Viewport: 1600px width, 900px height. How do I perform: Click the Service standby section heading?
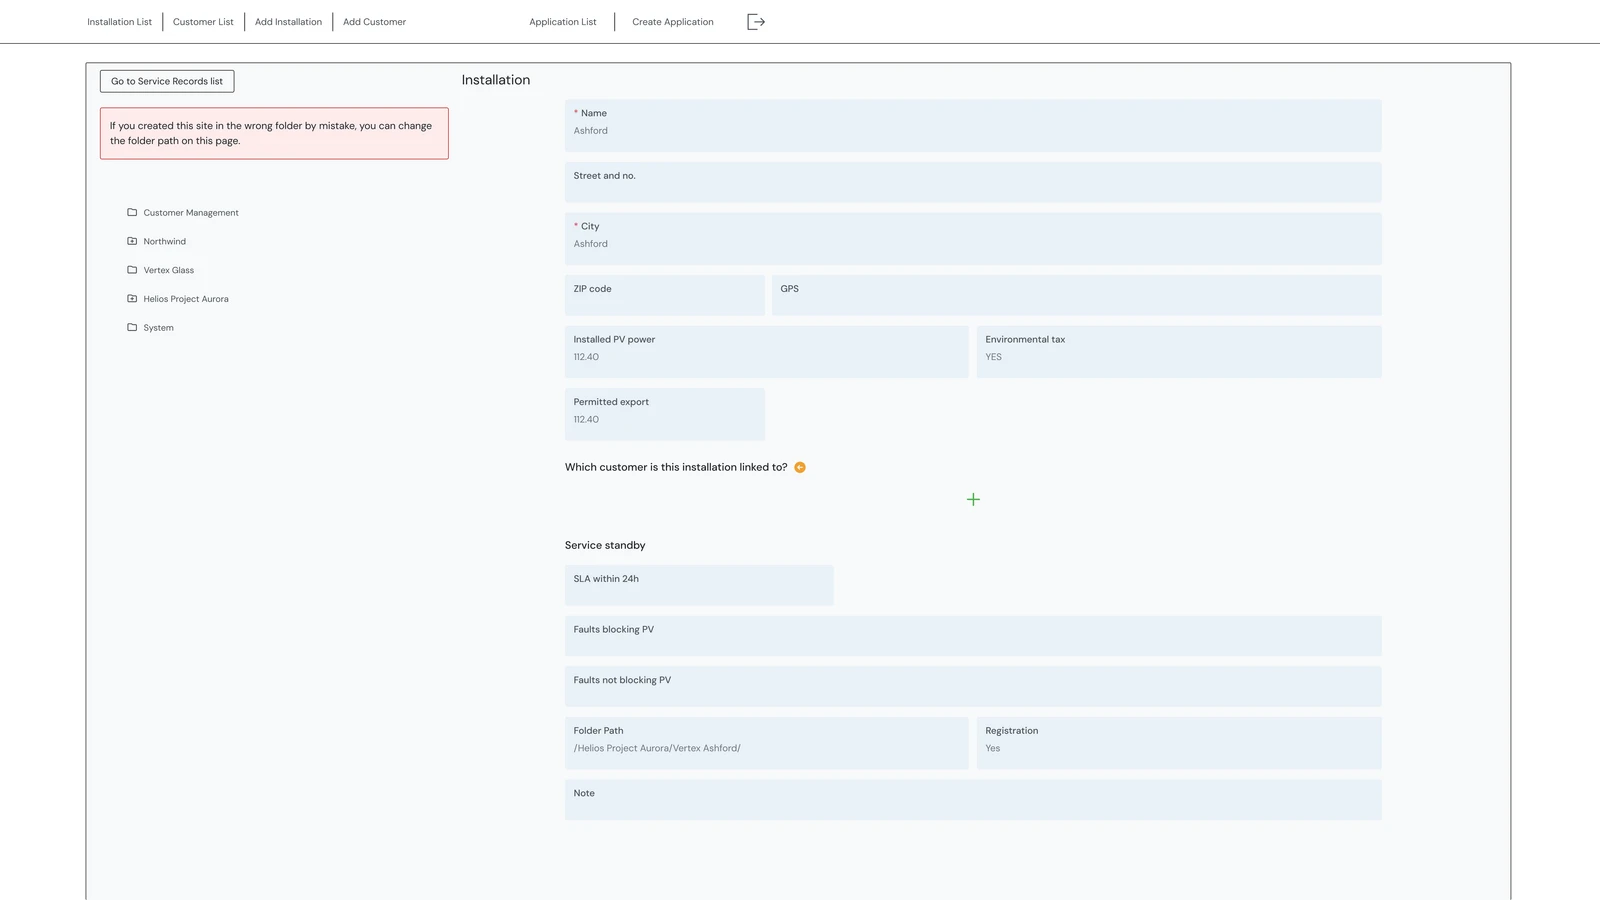605,545
